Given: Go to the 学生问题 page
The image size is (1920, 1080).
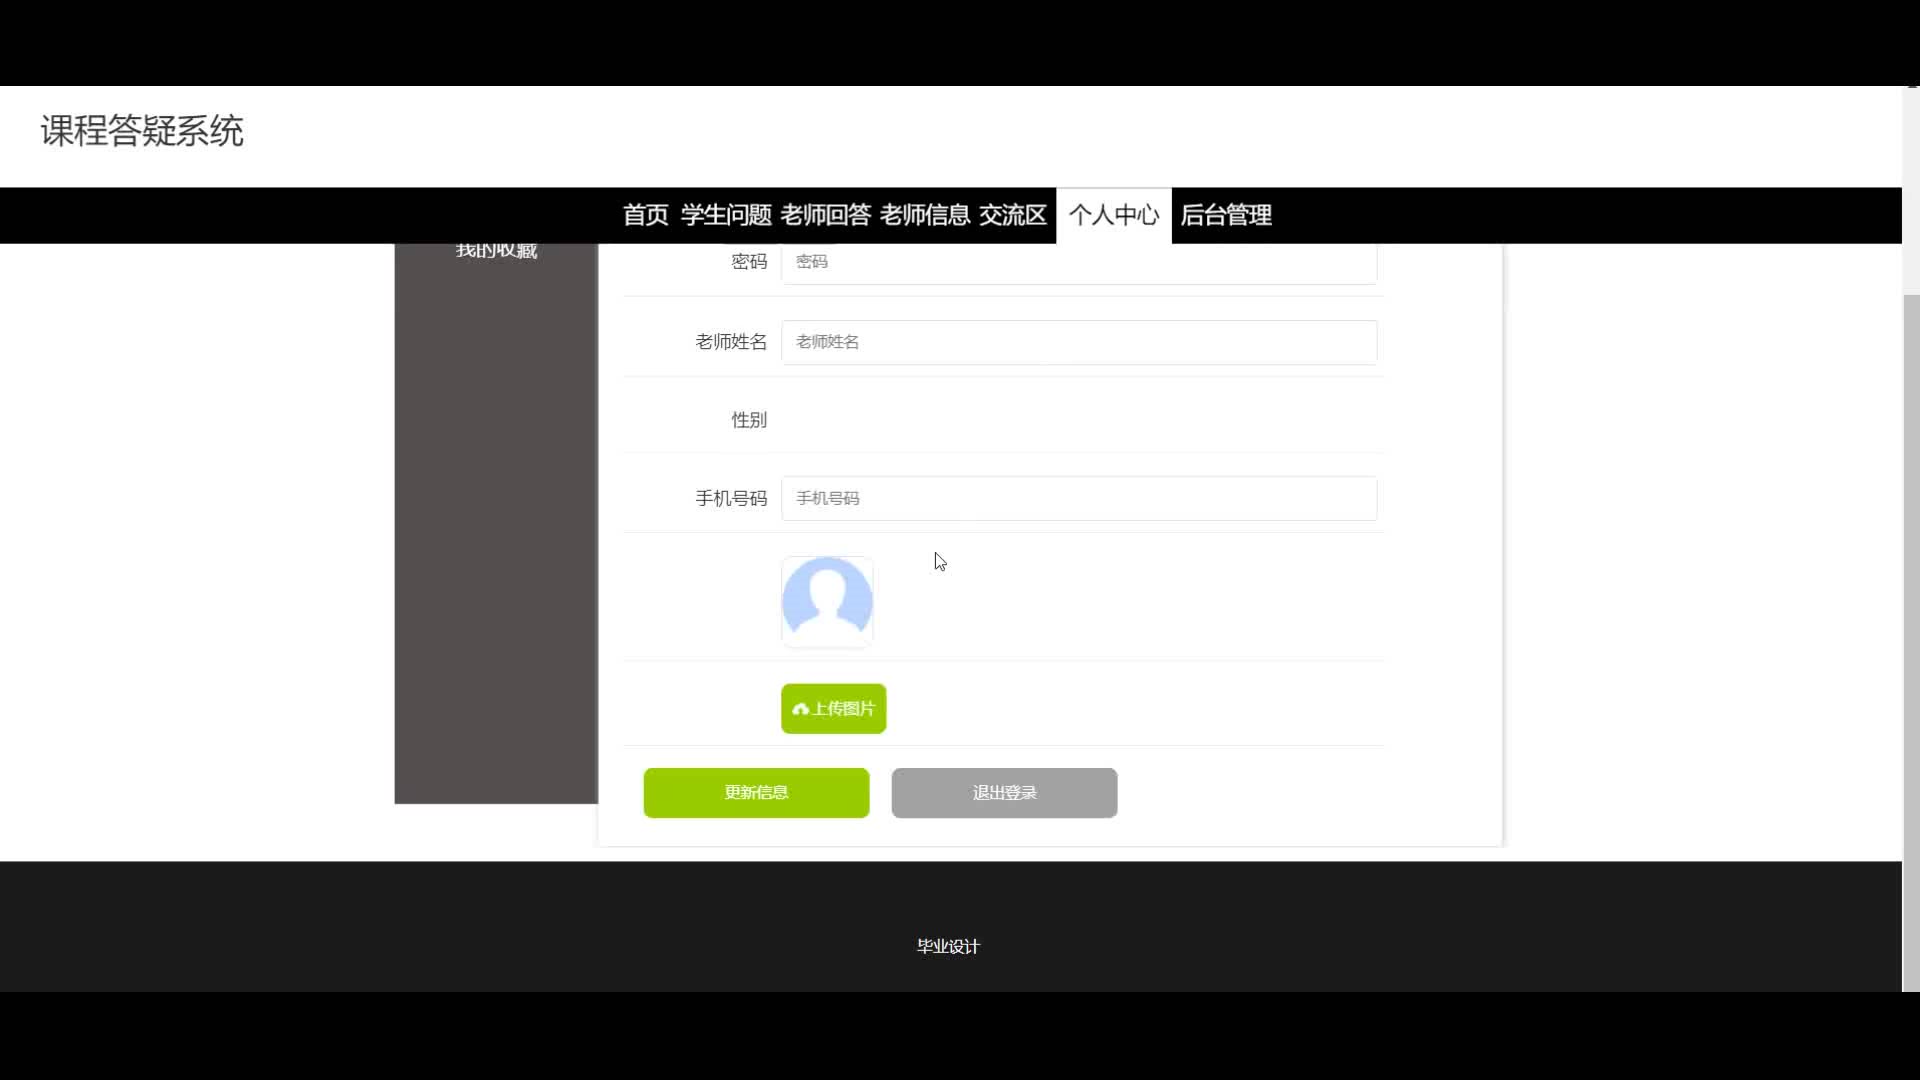Looking at the screenshot, I should [726, 215].
